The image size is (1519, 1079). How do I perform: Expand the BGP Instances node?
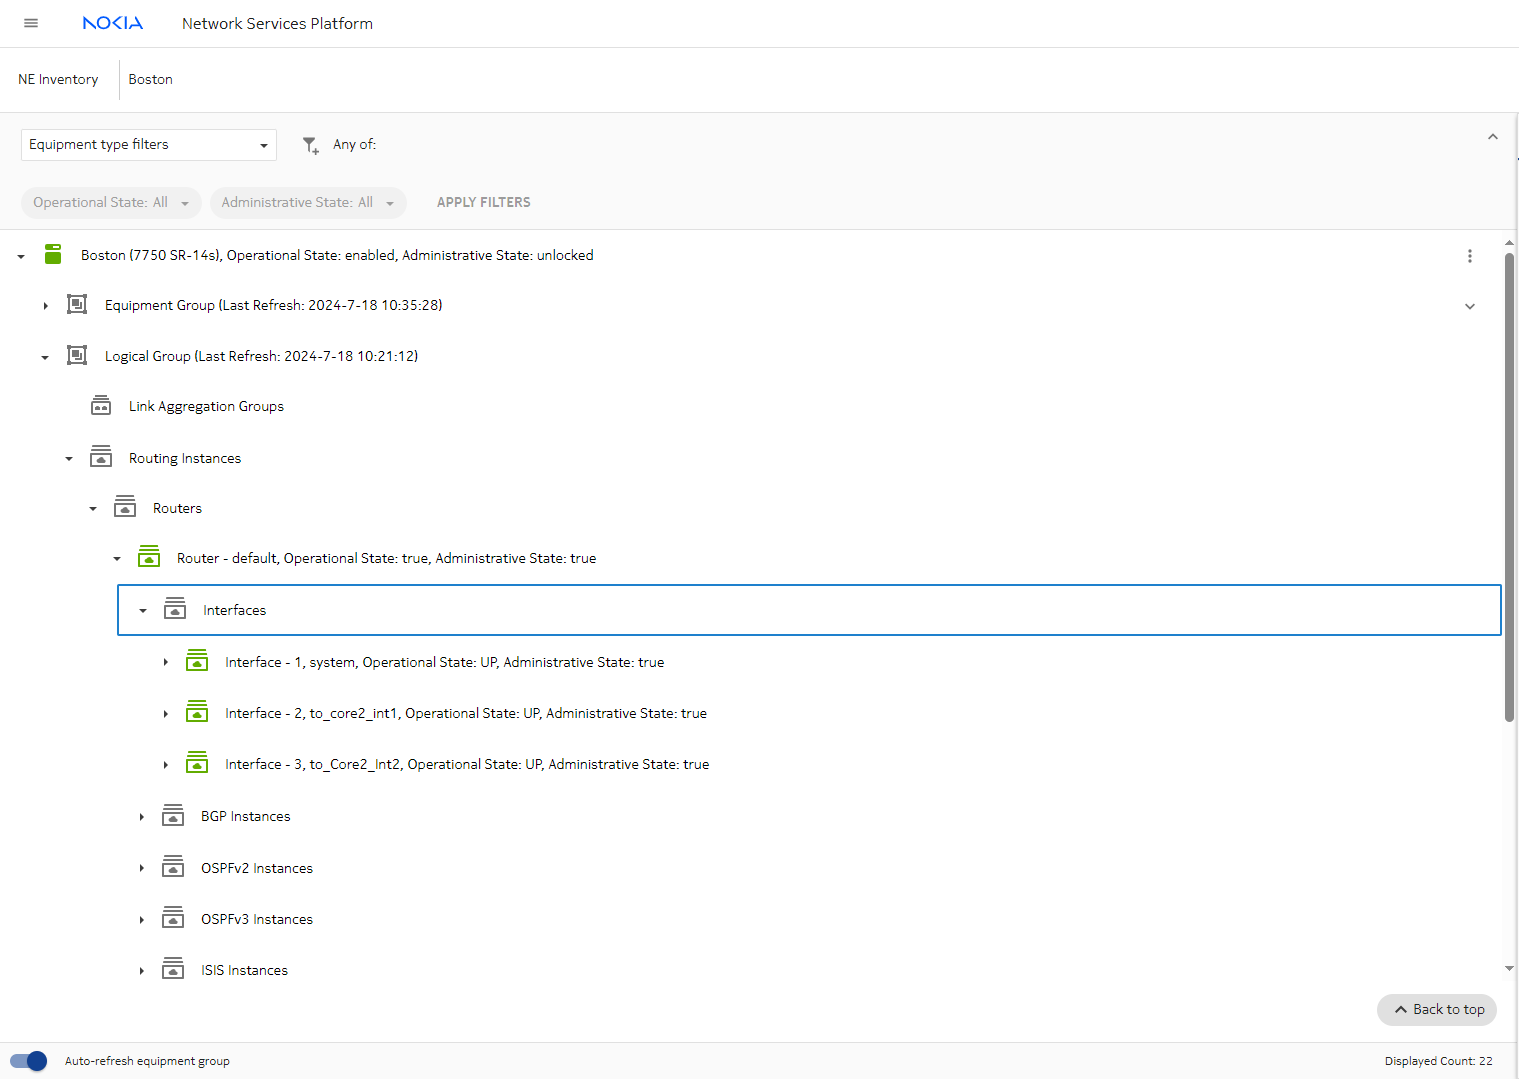pyautogui.click(x=142, y=817)
